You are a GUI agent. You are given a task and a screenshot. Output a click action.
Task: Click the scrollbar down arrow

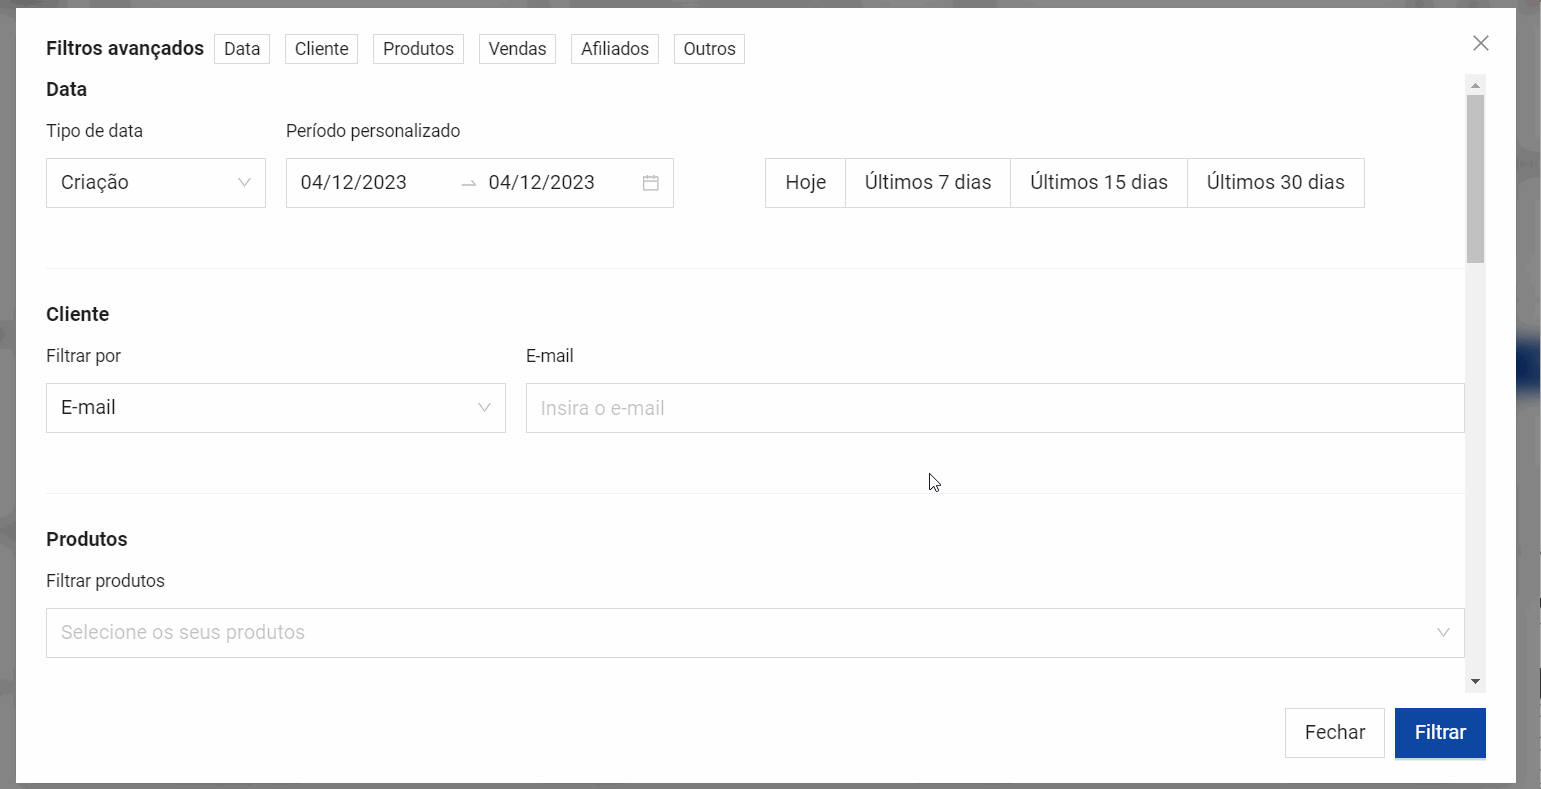1475,681
